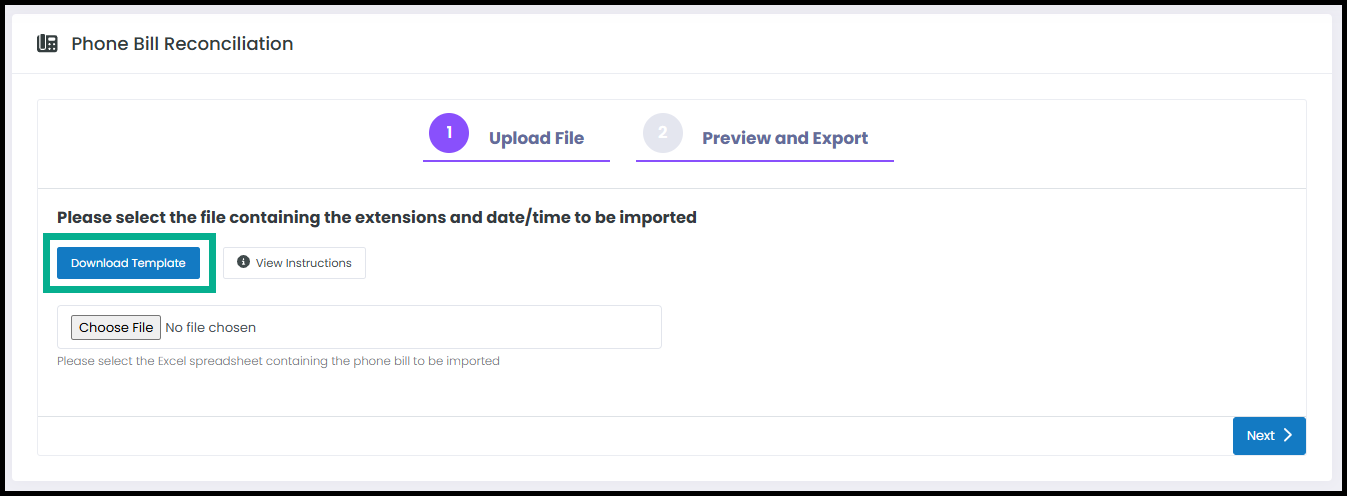This screenshot has width=1347, height=496.
Task: Click the underline beneath Preview and Export
Action: [765, 160]
